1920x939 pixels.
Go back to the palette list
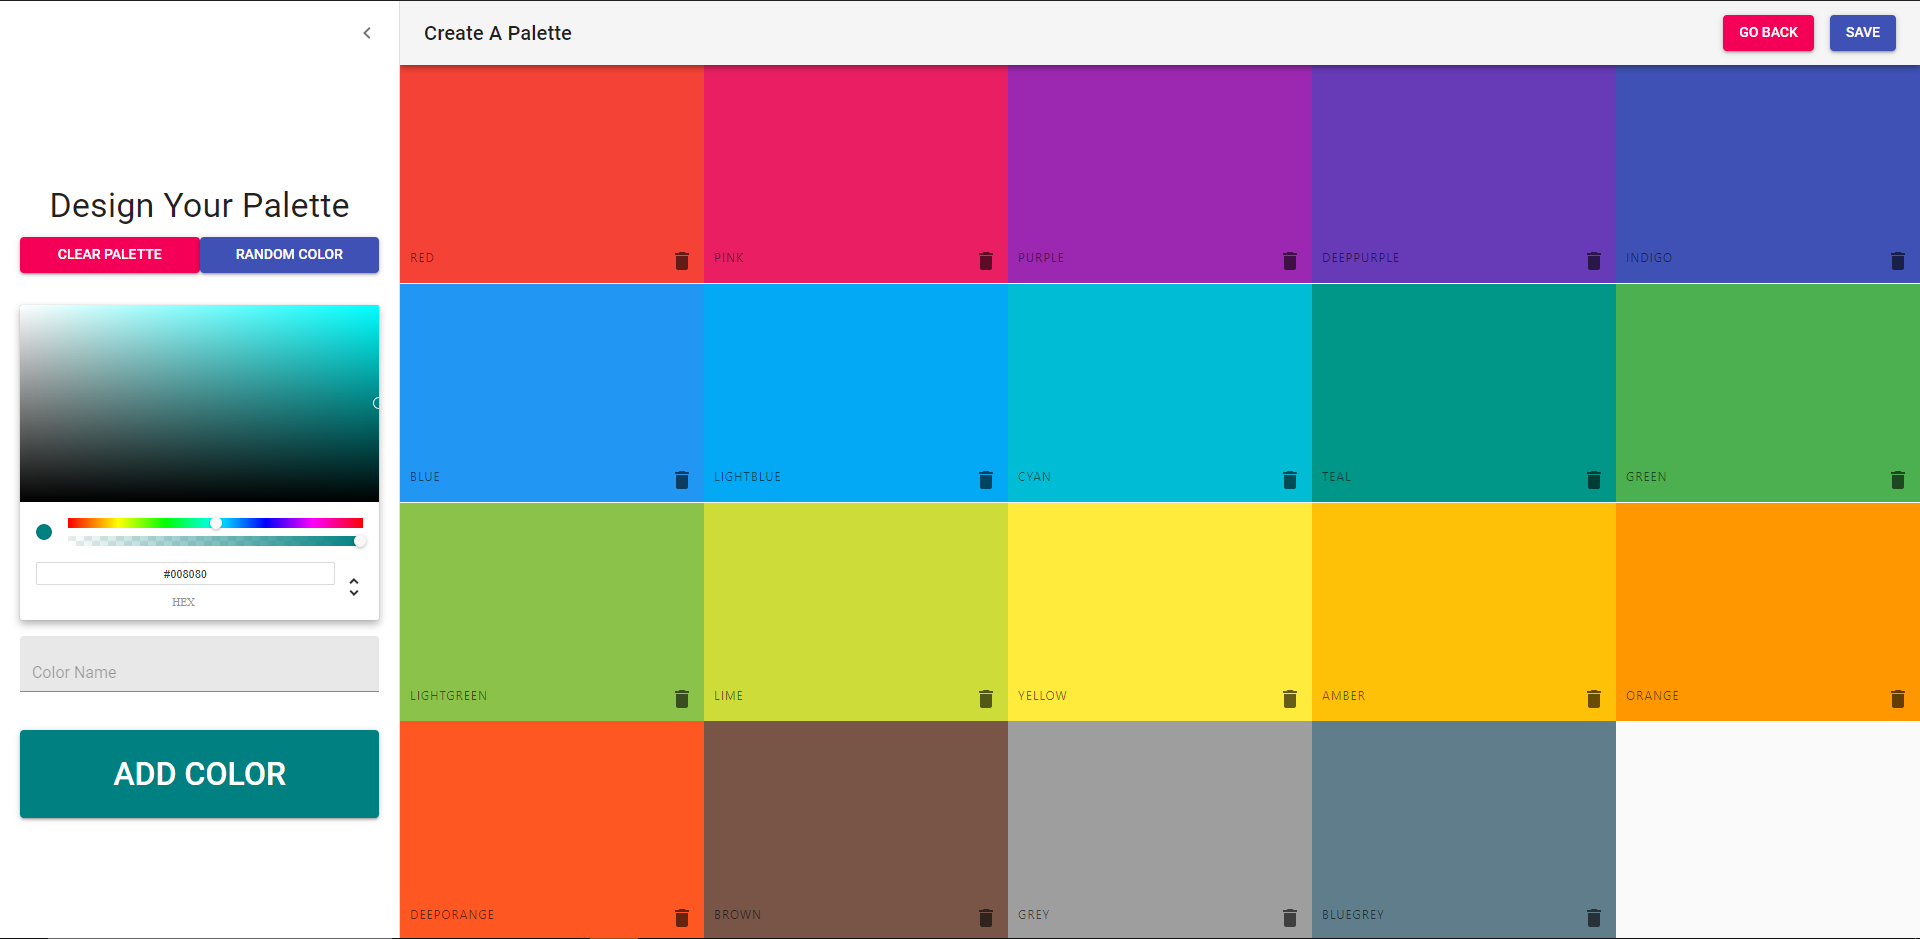[1767, 32]
